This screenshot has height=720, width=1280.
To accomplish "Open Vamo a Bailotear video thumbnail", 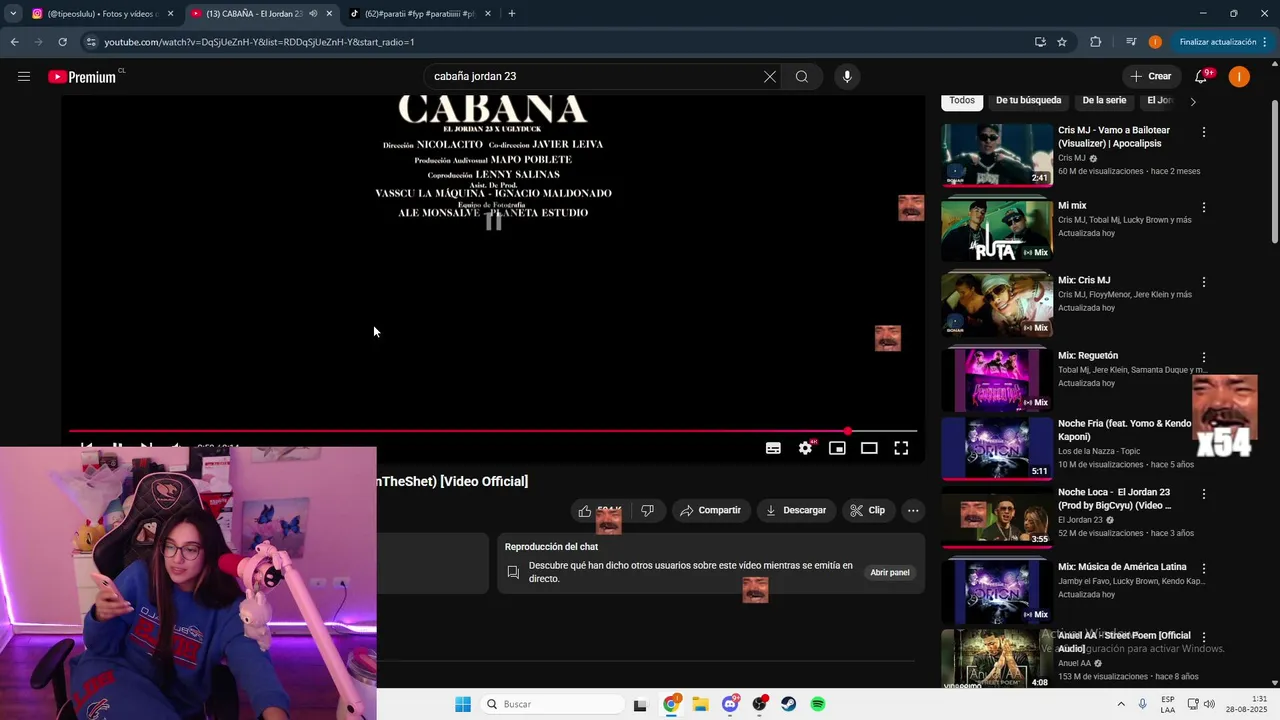I will pyautogui.click(x=997, y=155).
